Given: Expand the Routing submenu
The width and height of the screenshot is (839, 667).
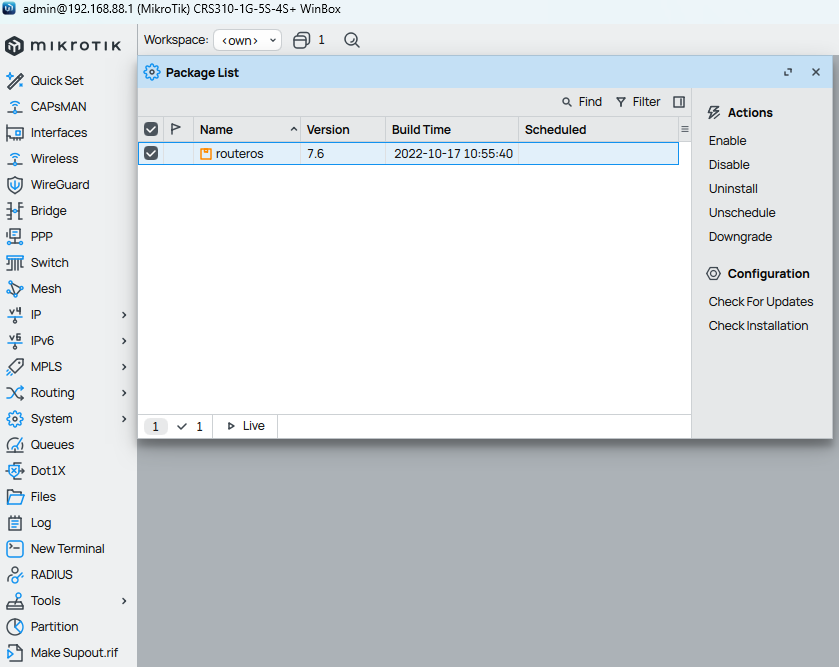Looking at the screenshot, I should point(124,393).
